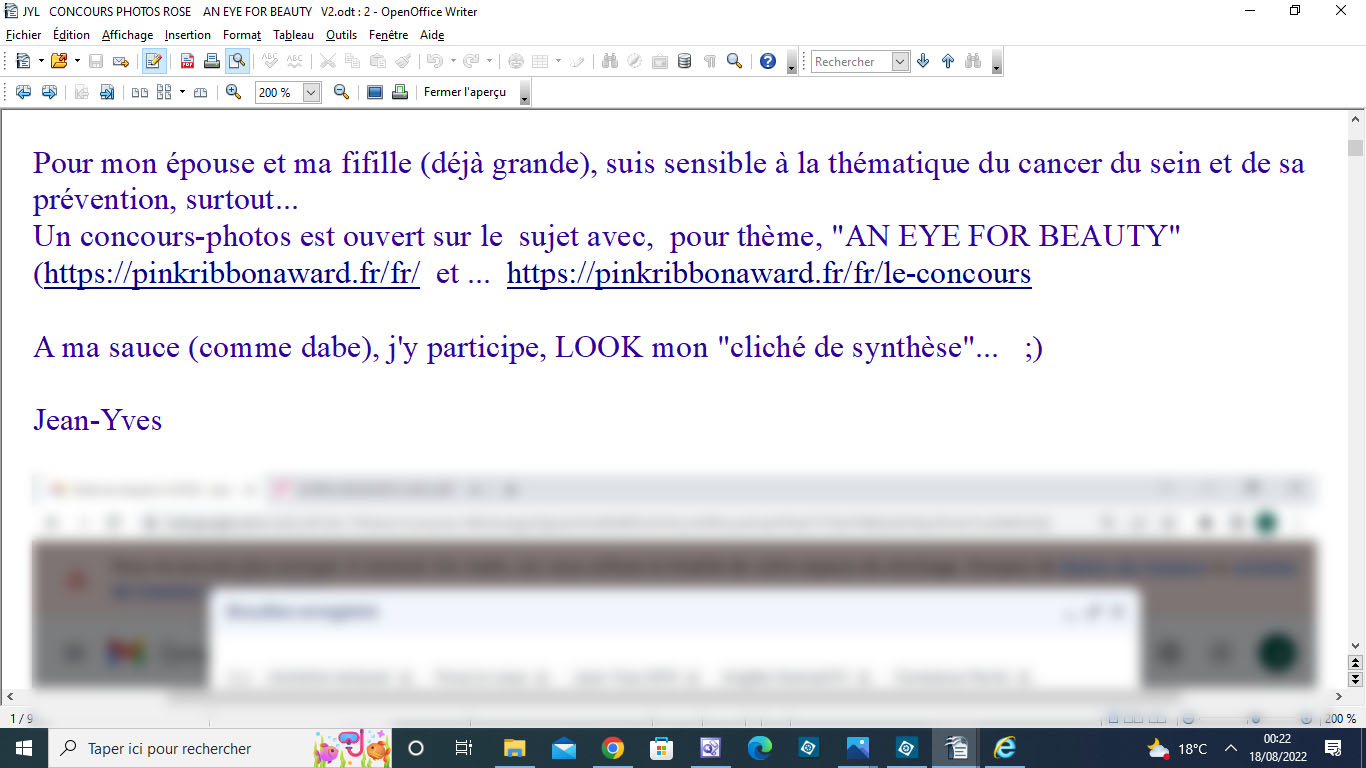Open the Insert Table dropdown arrow
This screenshot has height=768, width=1366.
(558, 61)
